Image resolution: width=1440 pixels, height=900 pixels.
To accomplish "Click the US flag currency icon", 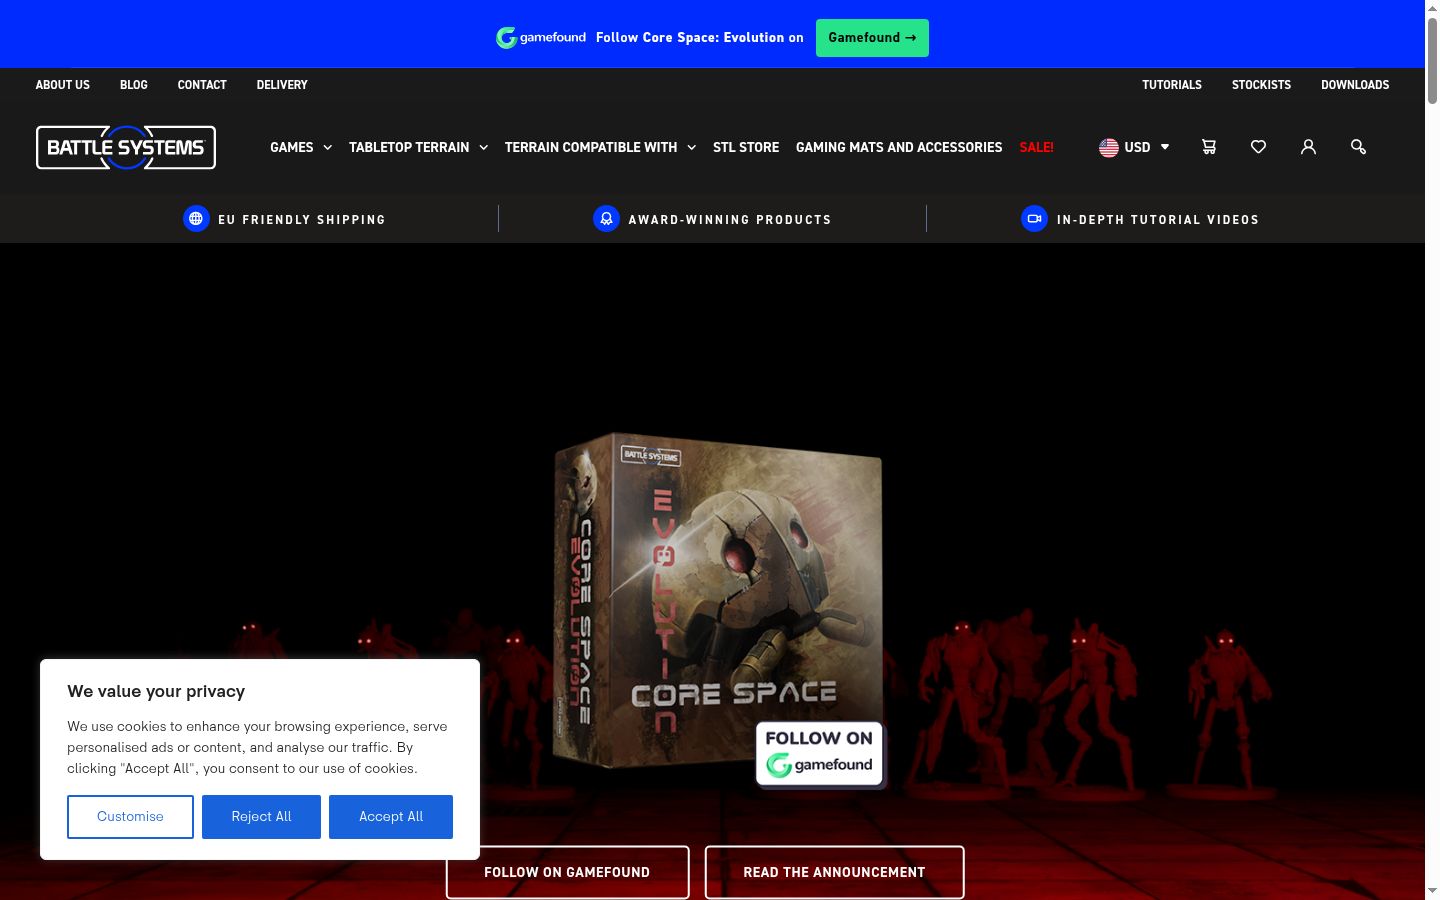I will 1109,147.
